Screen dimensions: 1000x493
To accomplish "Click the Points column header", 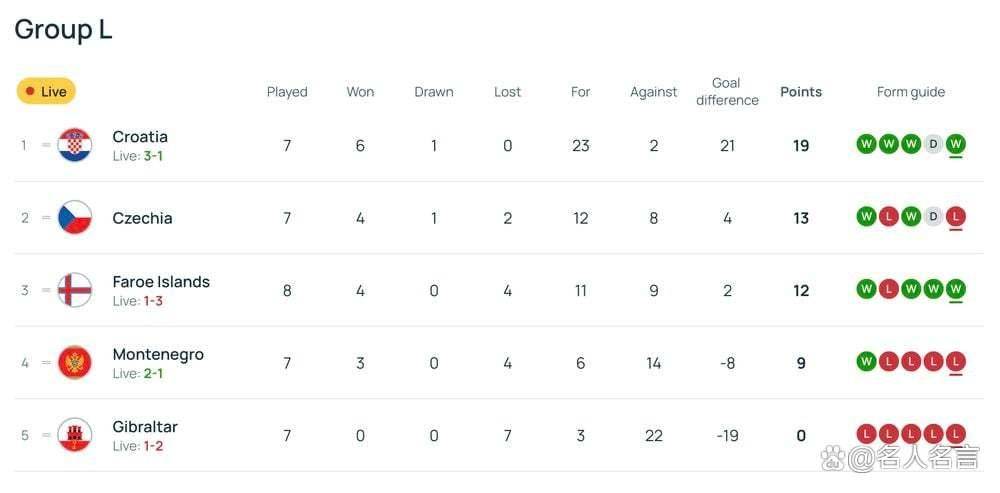I will click(801, 92).
